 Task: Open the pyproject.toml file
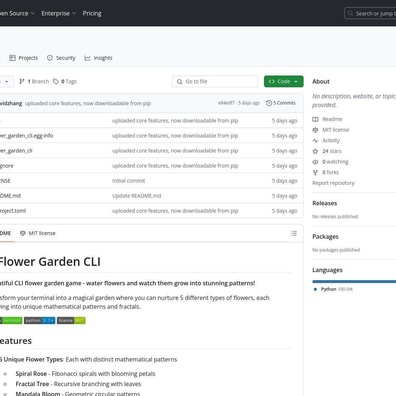(13, 211)
